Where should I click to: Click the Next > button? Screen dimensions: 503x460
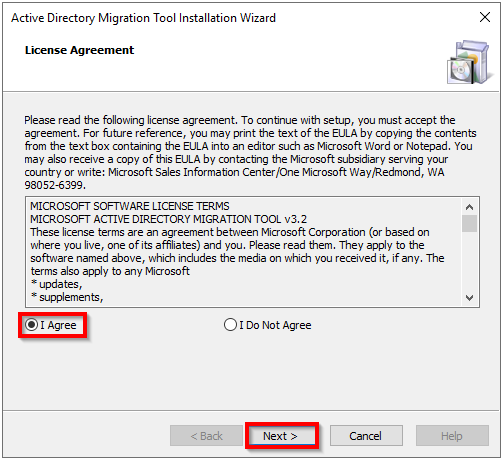pyautogui.click(x=282, y=436)
